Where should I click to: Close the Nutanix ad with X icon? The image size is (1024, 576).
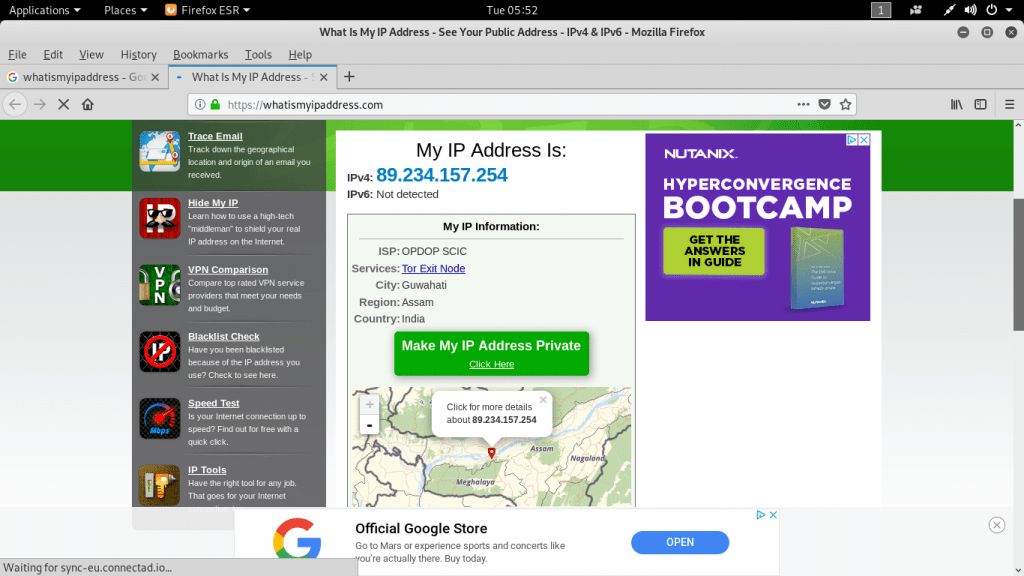864,140
